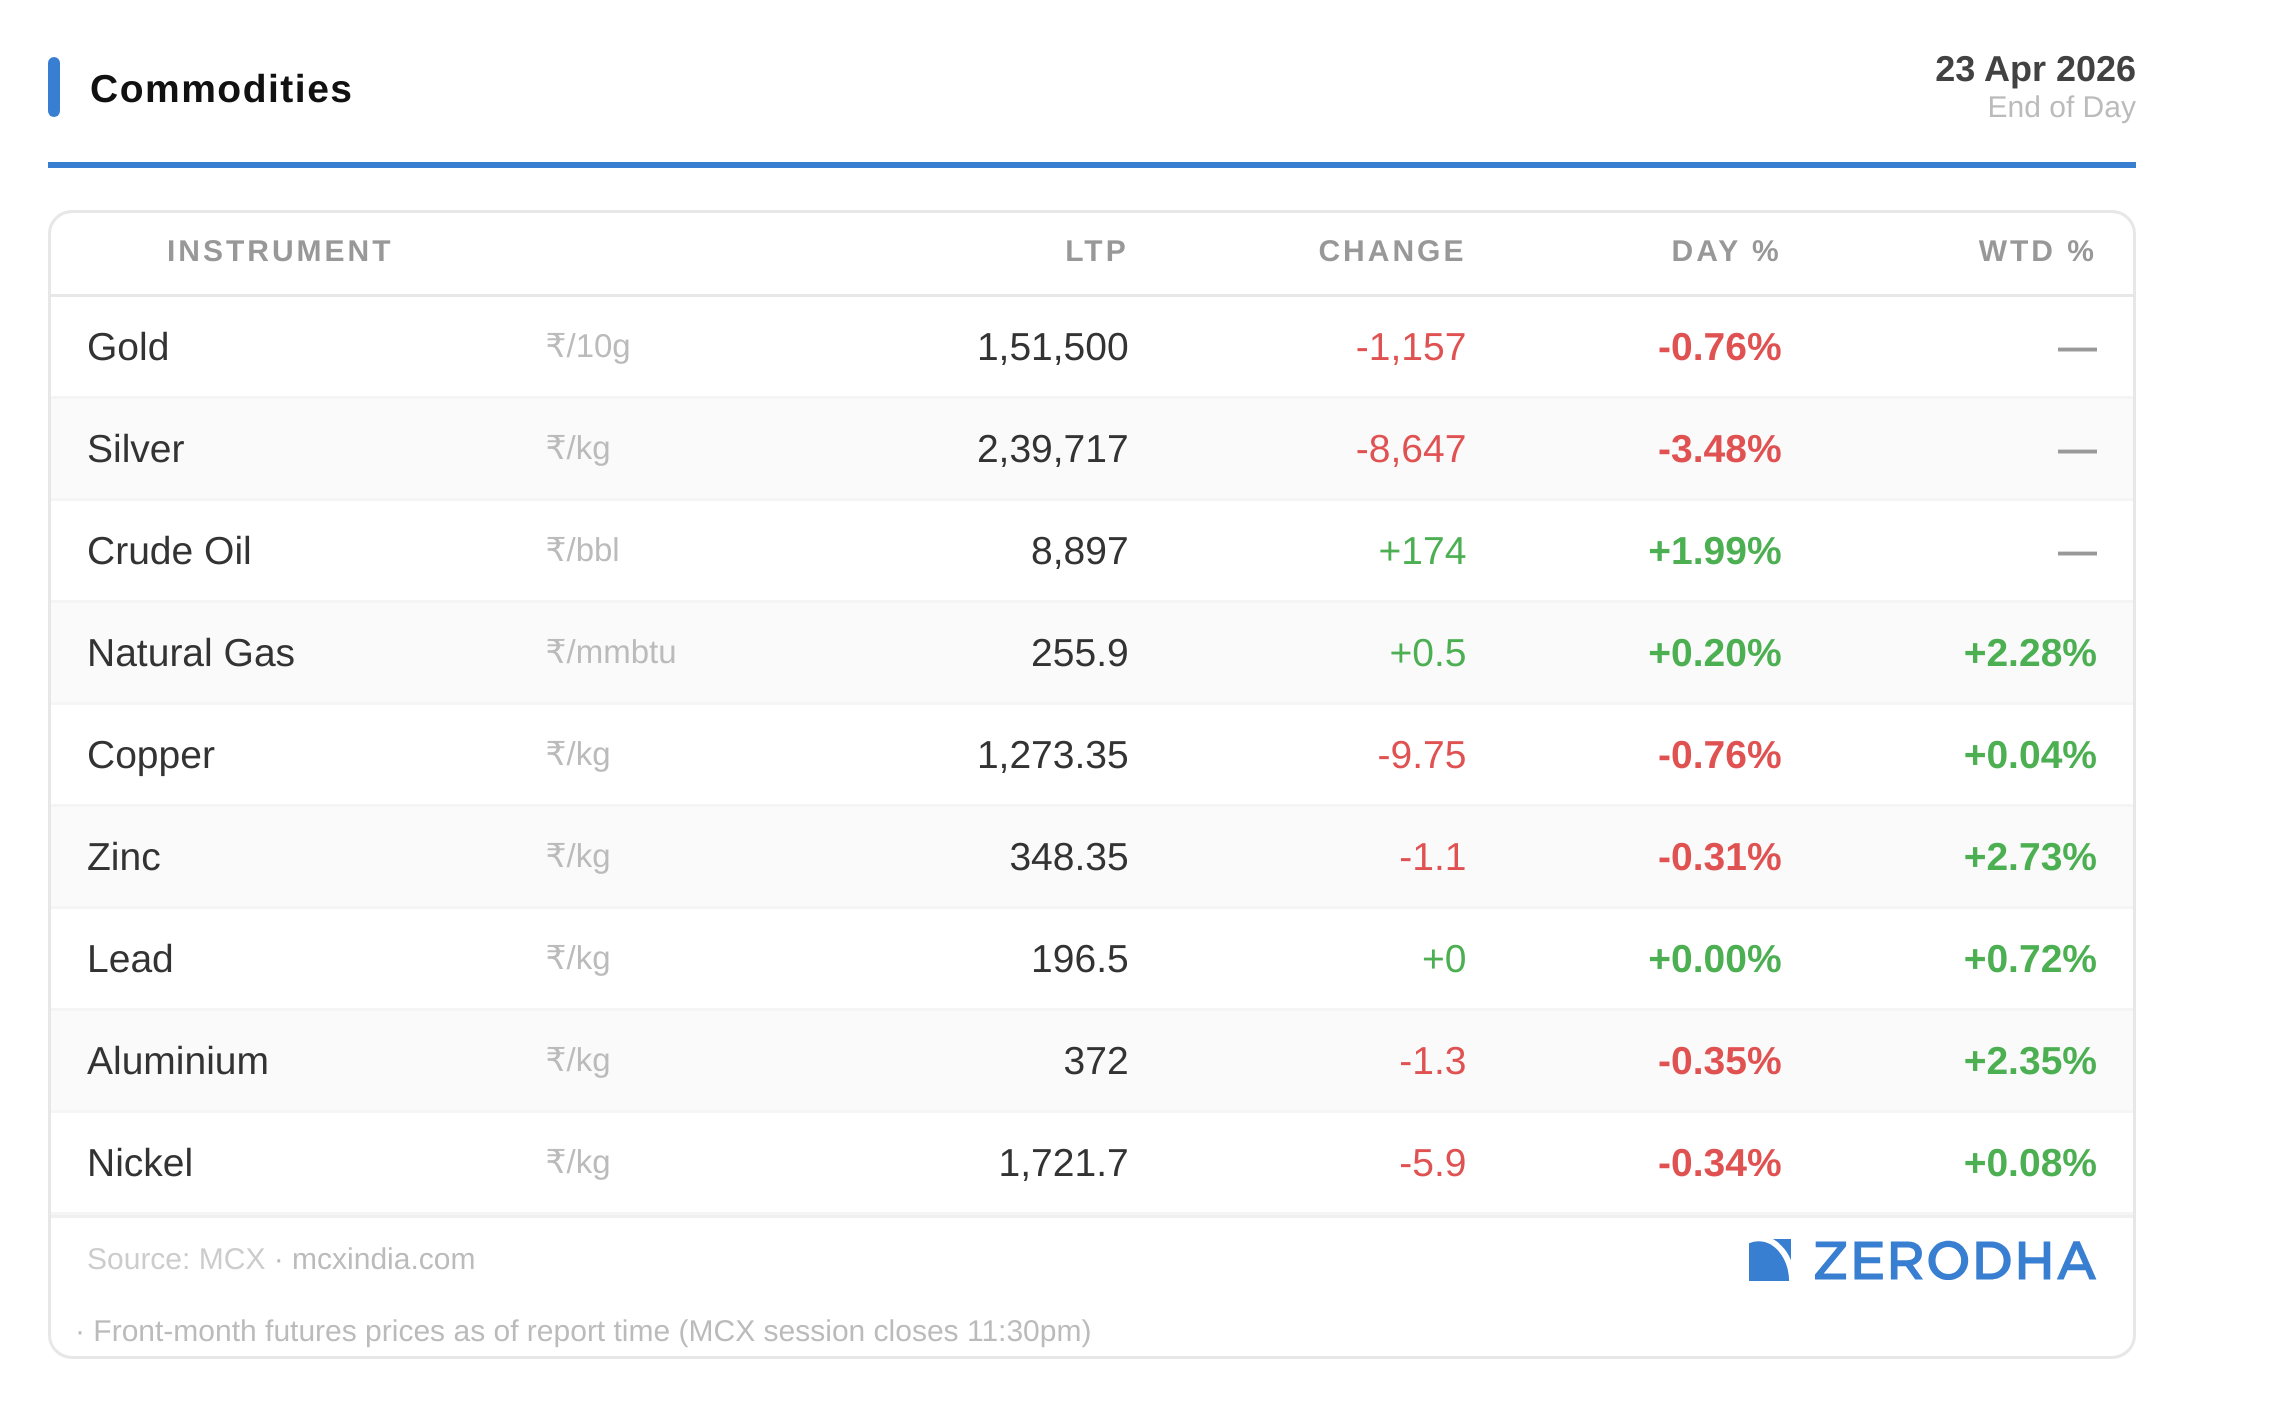Select the Aluminium row name

pyautogui.click(x=178, y=1061)
